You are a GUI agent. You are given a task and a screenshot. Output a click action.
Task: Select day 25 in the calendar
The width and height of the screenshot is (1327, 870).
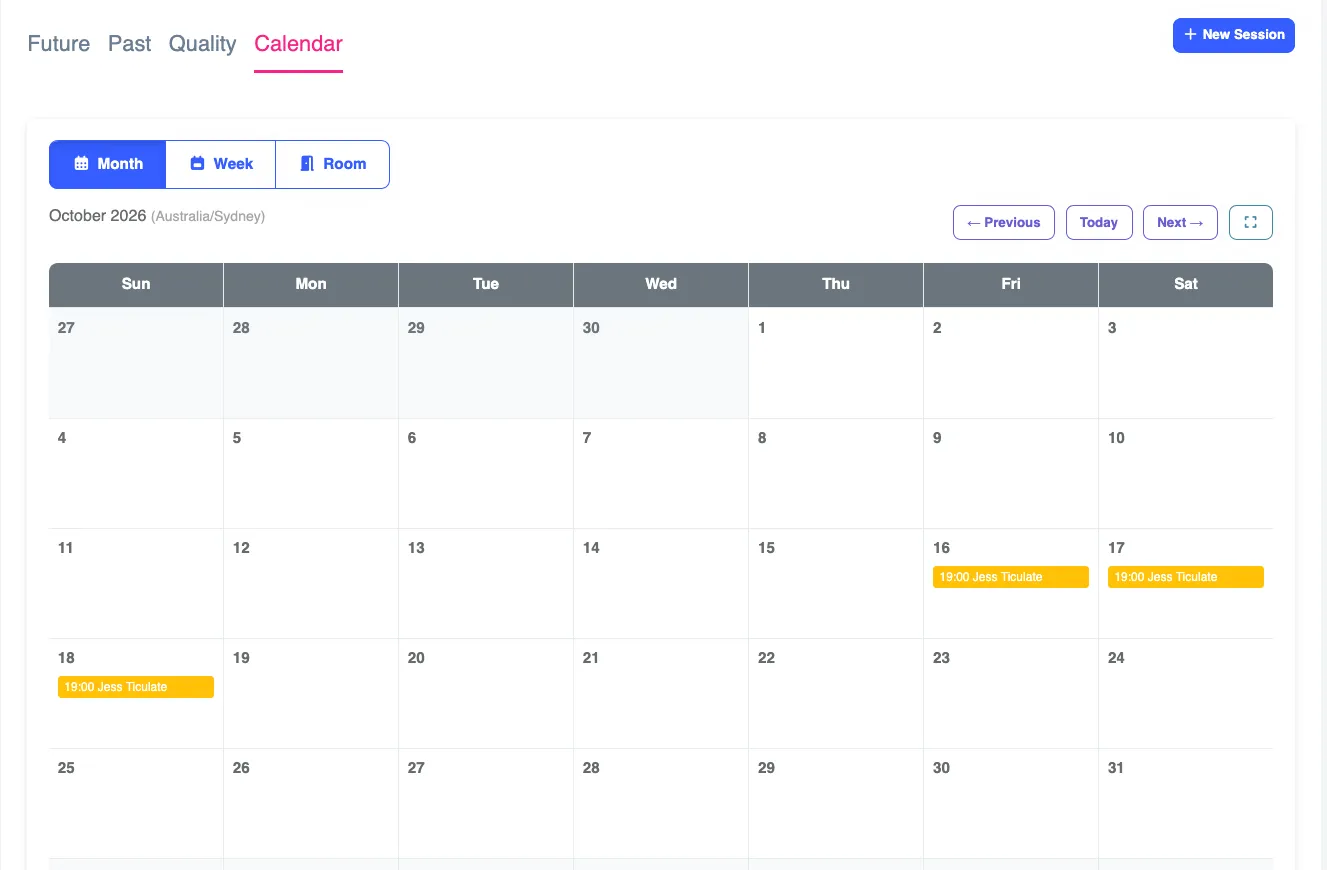136,803
